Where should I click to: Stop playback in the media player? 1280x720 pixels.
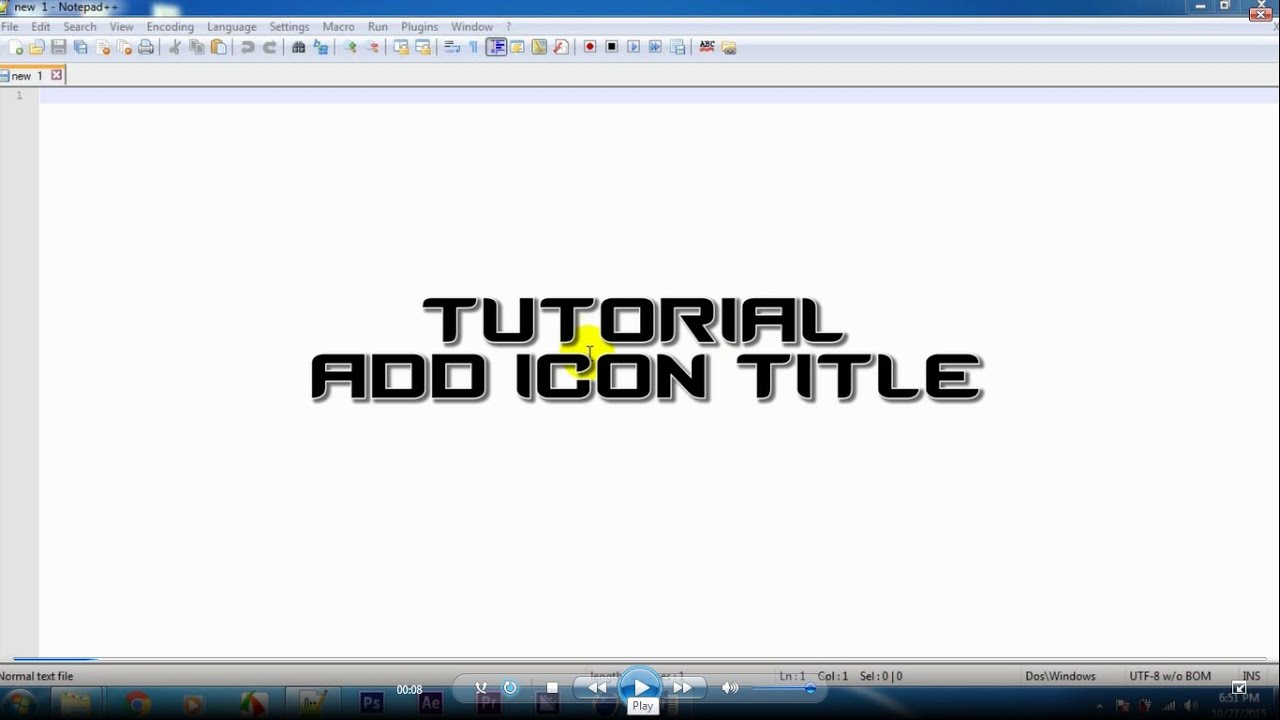tap(552, 688)
